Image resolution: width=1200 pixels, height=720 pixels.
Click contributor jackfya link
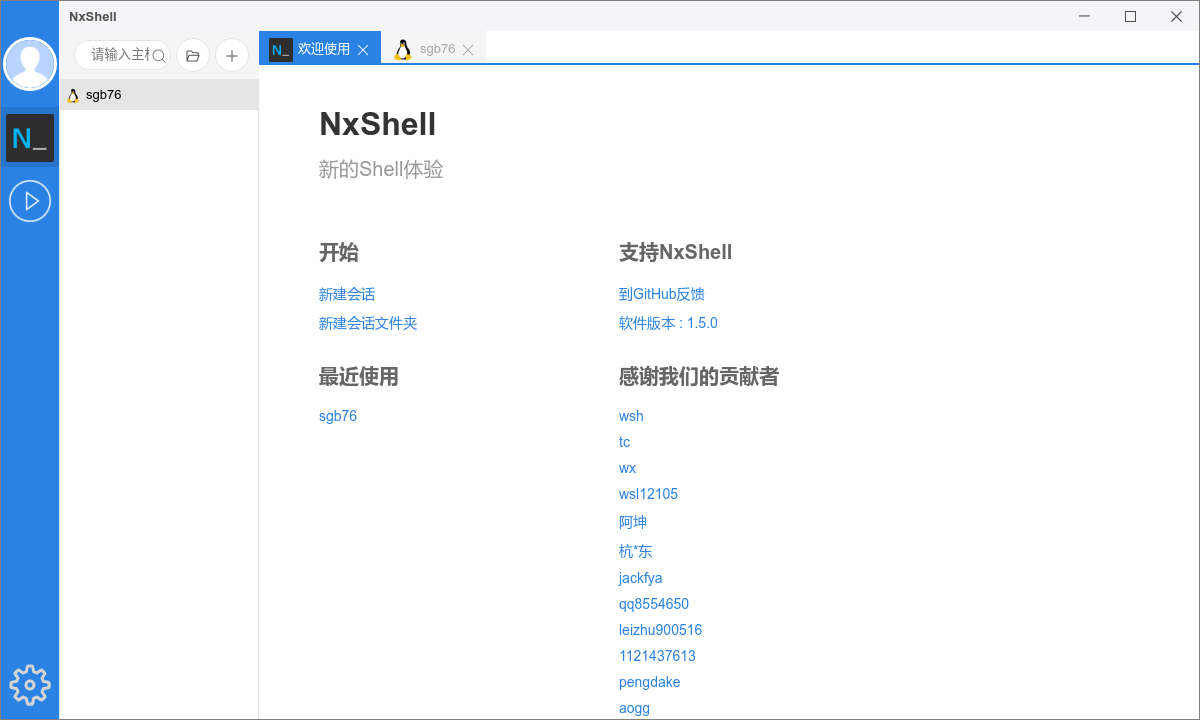(x=640, y=578)
